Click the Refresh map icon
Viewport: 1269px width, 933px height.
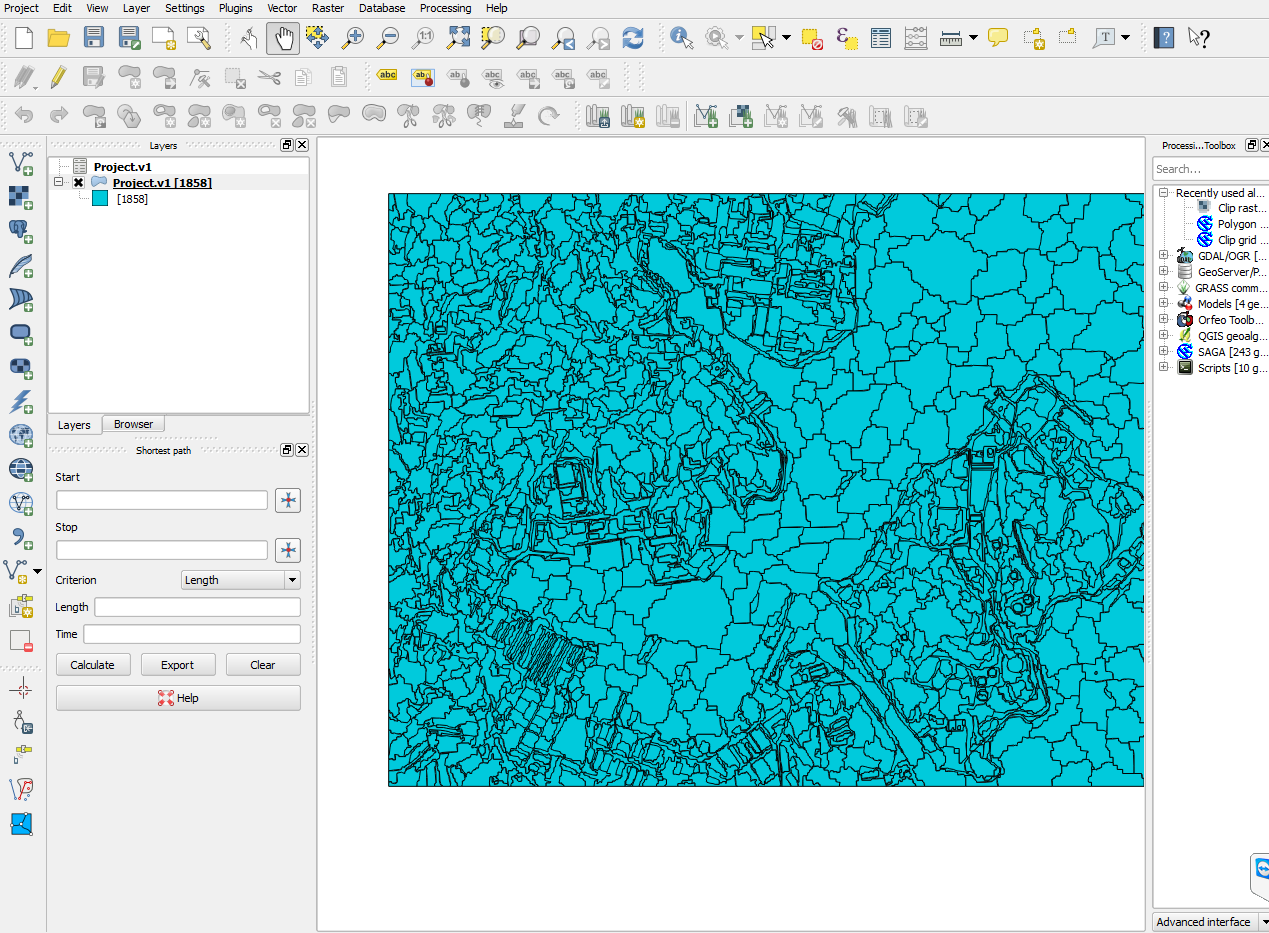click(x=633, y=38)
